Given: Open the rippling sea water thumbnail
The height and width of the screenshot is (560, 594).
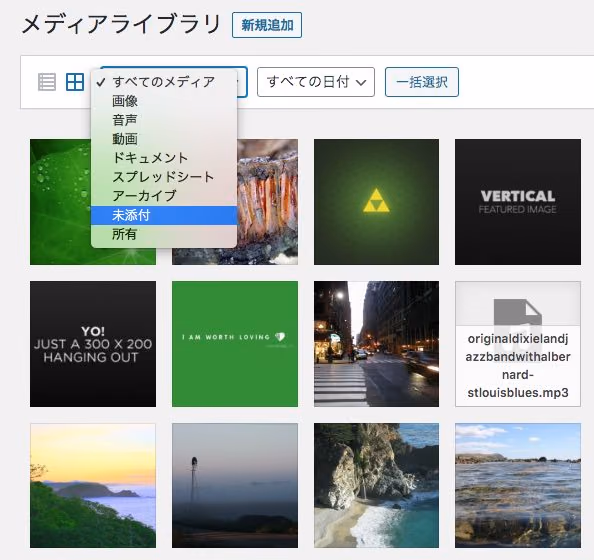Looking at the screenshot, I should pos(518,486).
